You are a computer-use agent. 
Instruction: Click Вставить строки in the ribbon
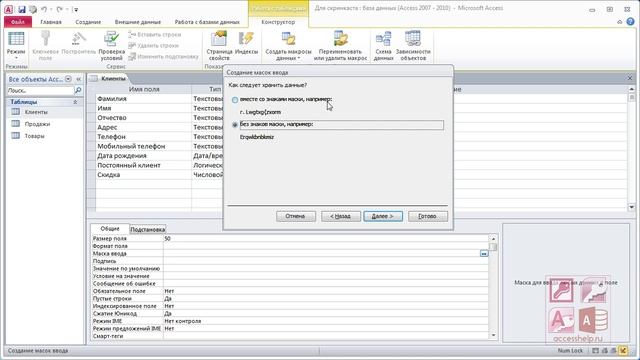click(x=155, y=35)
